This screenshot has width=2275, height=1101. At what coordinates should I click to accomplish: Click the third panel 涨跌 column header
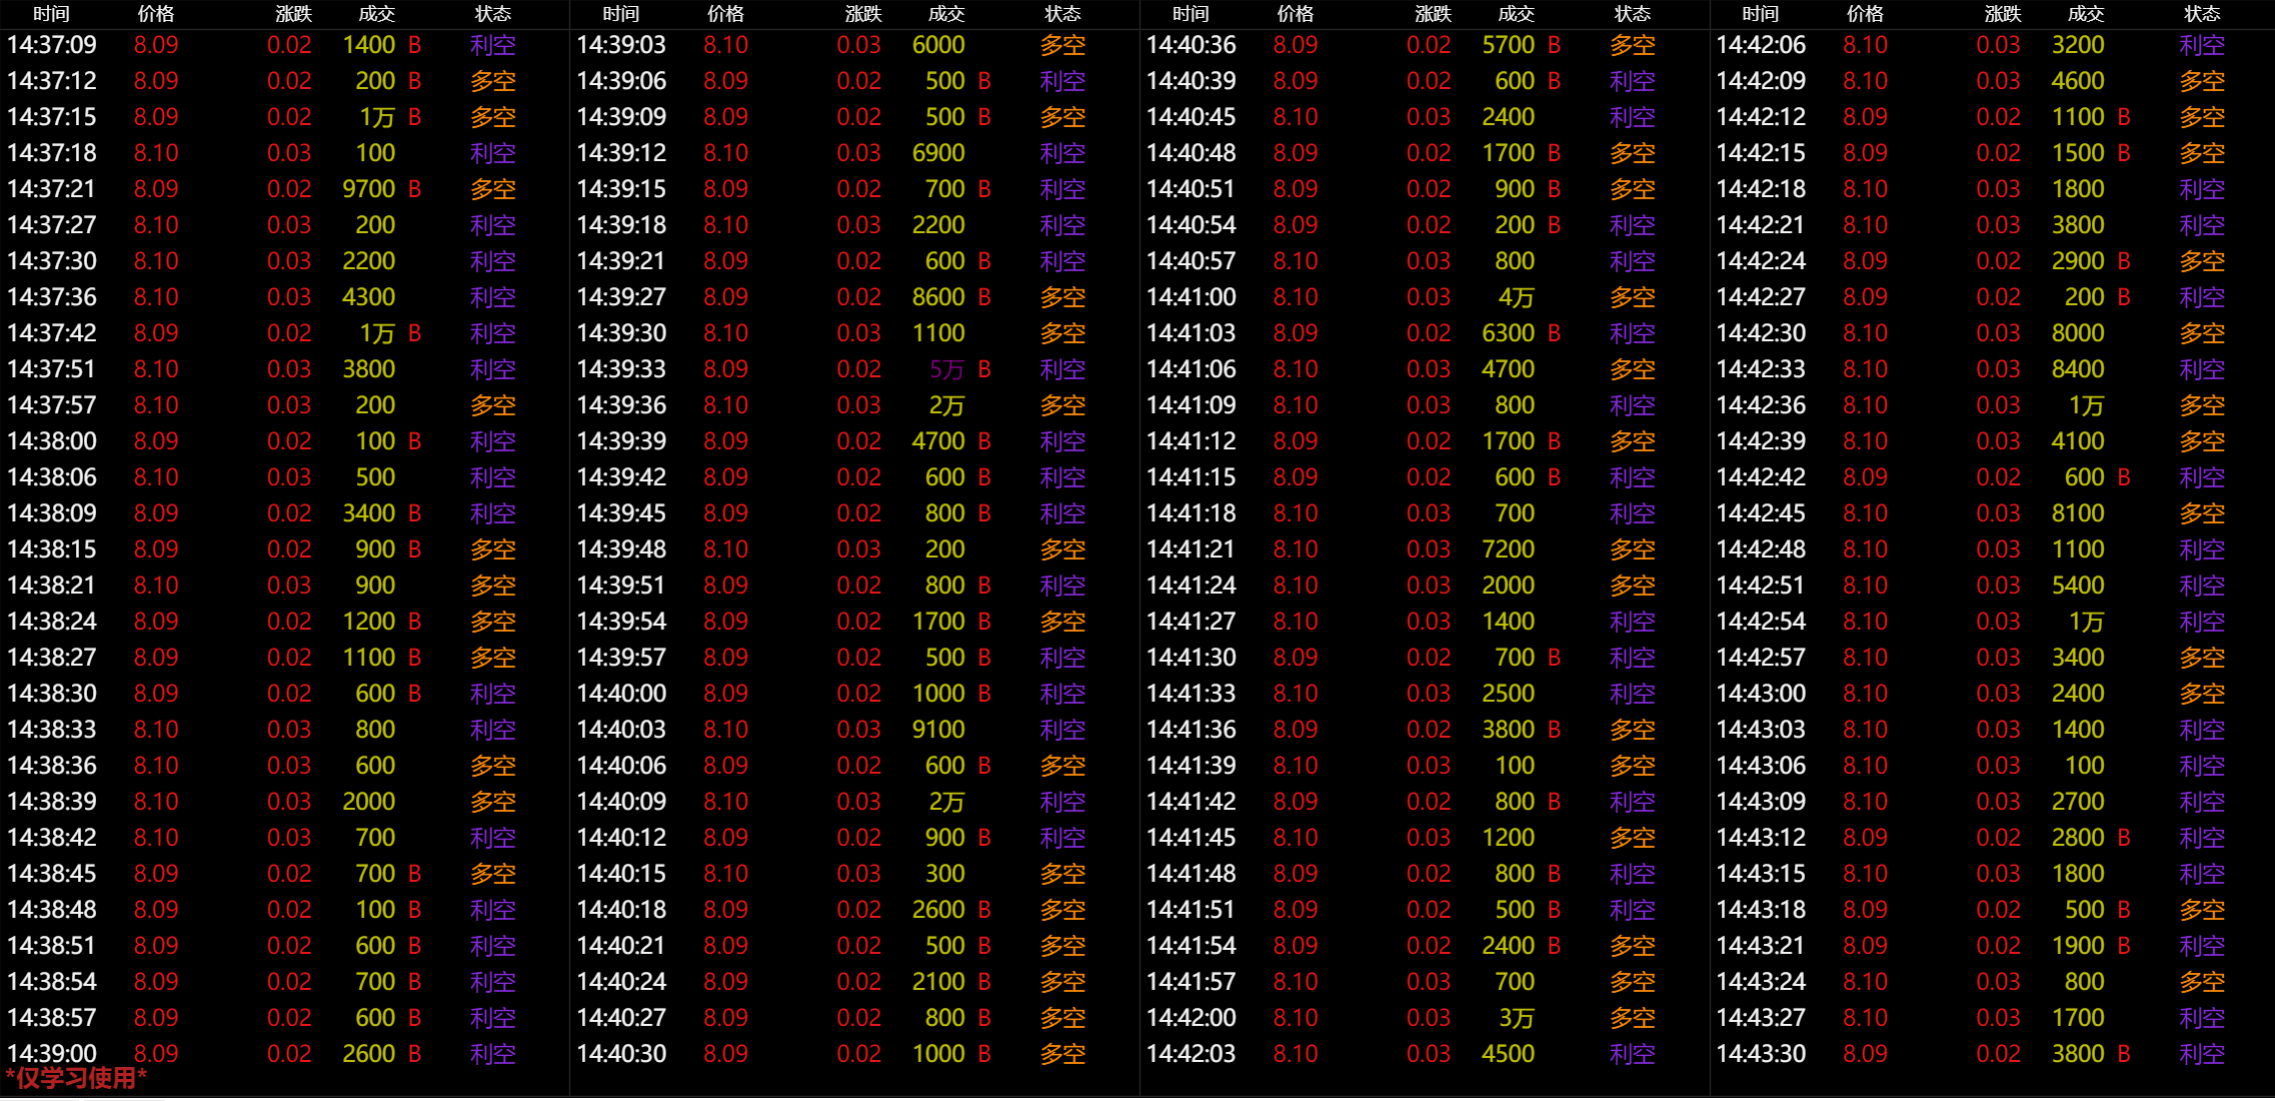tap(1433, 14)
